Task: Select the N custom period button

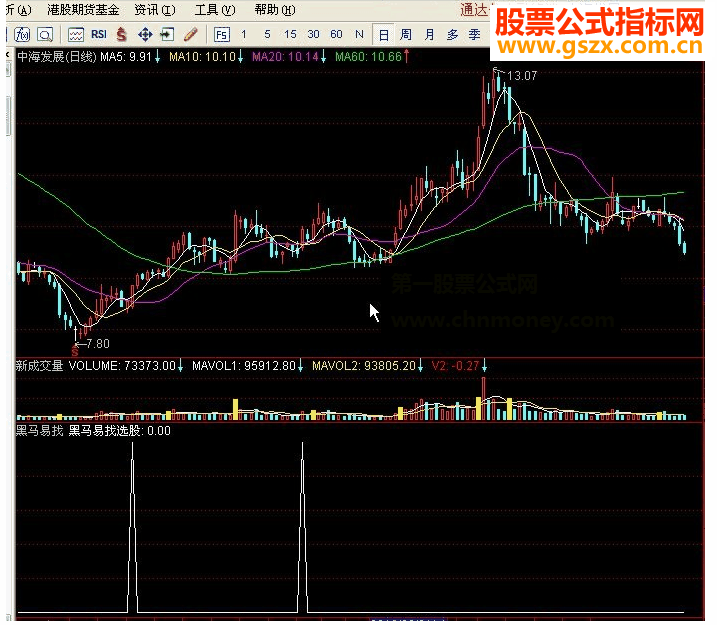Action: coord(359,34)
